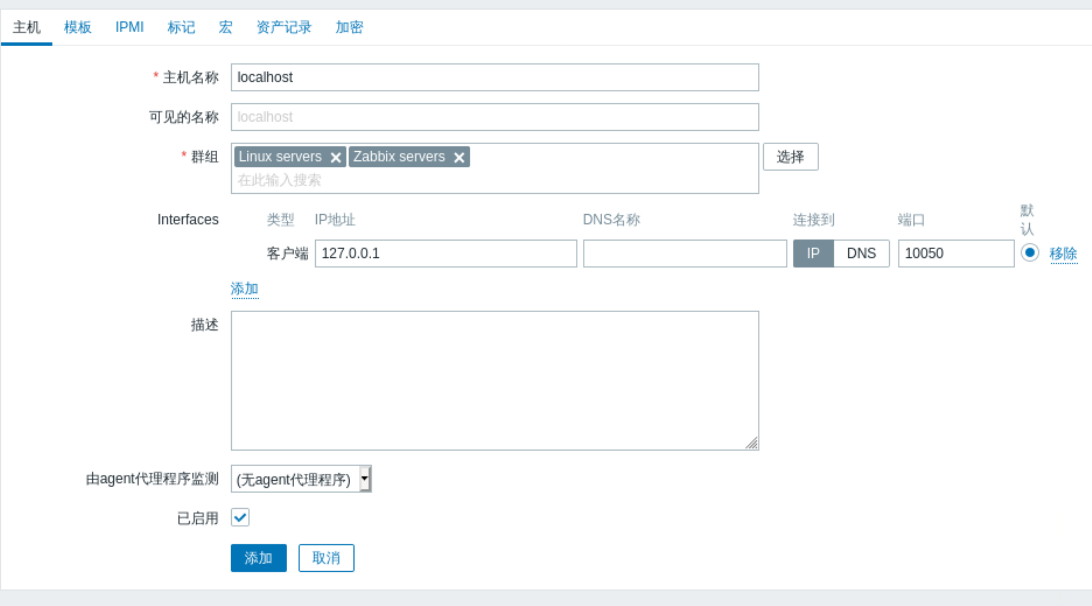
Task: Remove the Linux servers group tag
Action: (x=336, y=157)
